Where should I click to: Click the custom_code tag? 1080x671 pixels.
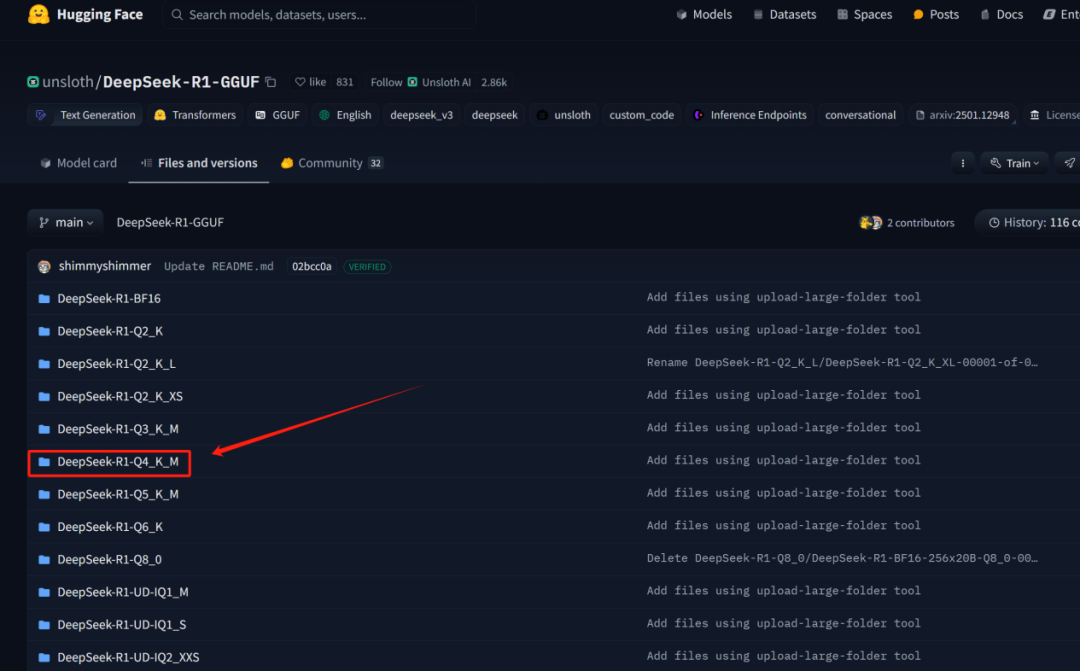coord(642,115)
